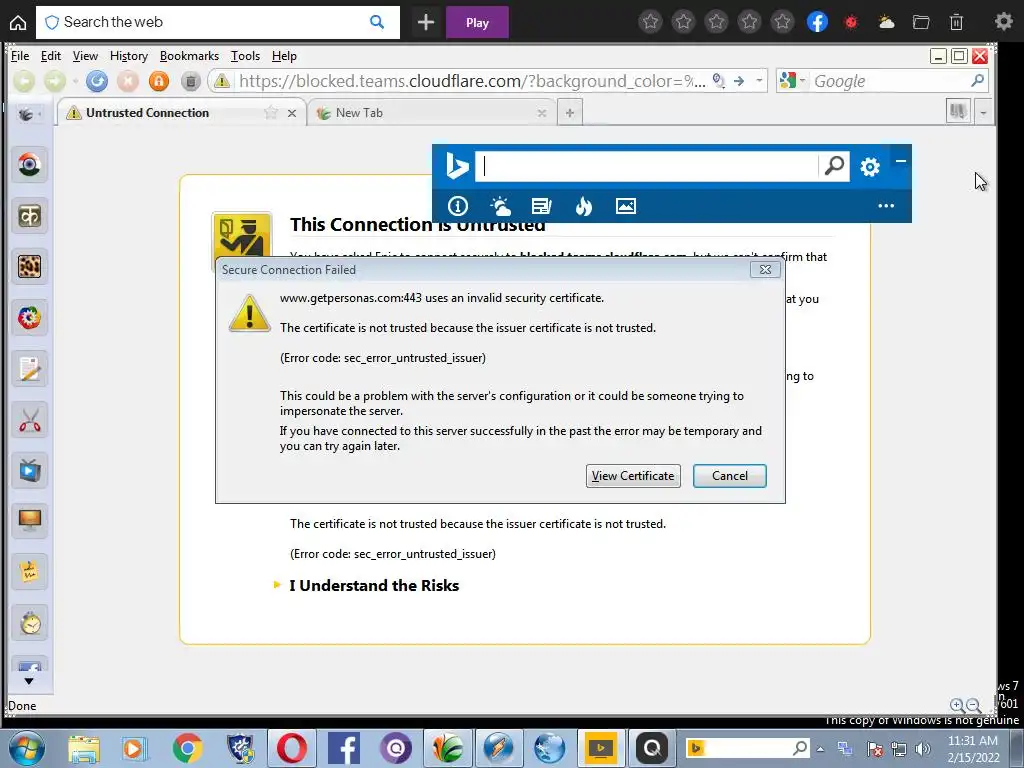Click the bookmarks library icon beside the tabs
1024x768 pixels.
(x=958, y=112)
